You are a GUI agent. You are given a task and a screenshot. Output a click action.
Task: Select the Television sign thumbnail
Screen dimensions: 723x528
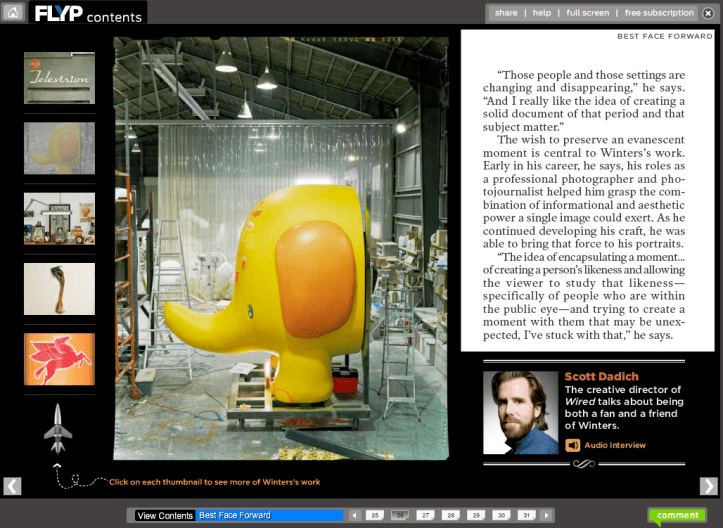59,78
